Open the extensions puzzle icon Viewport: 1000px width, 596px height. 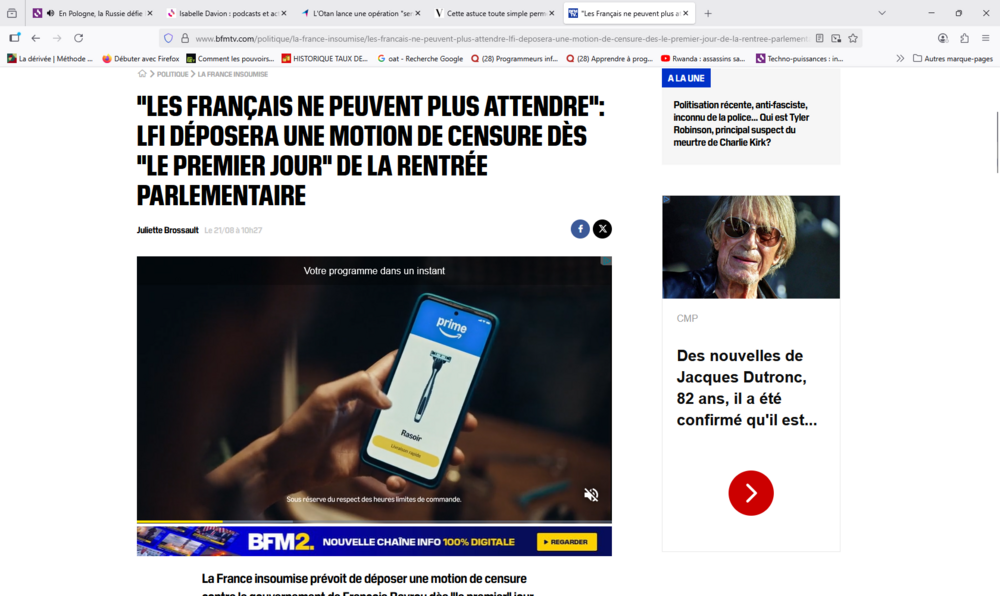point(964,38)
